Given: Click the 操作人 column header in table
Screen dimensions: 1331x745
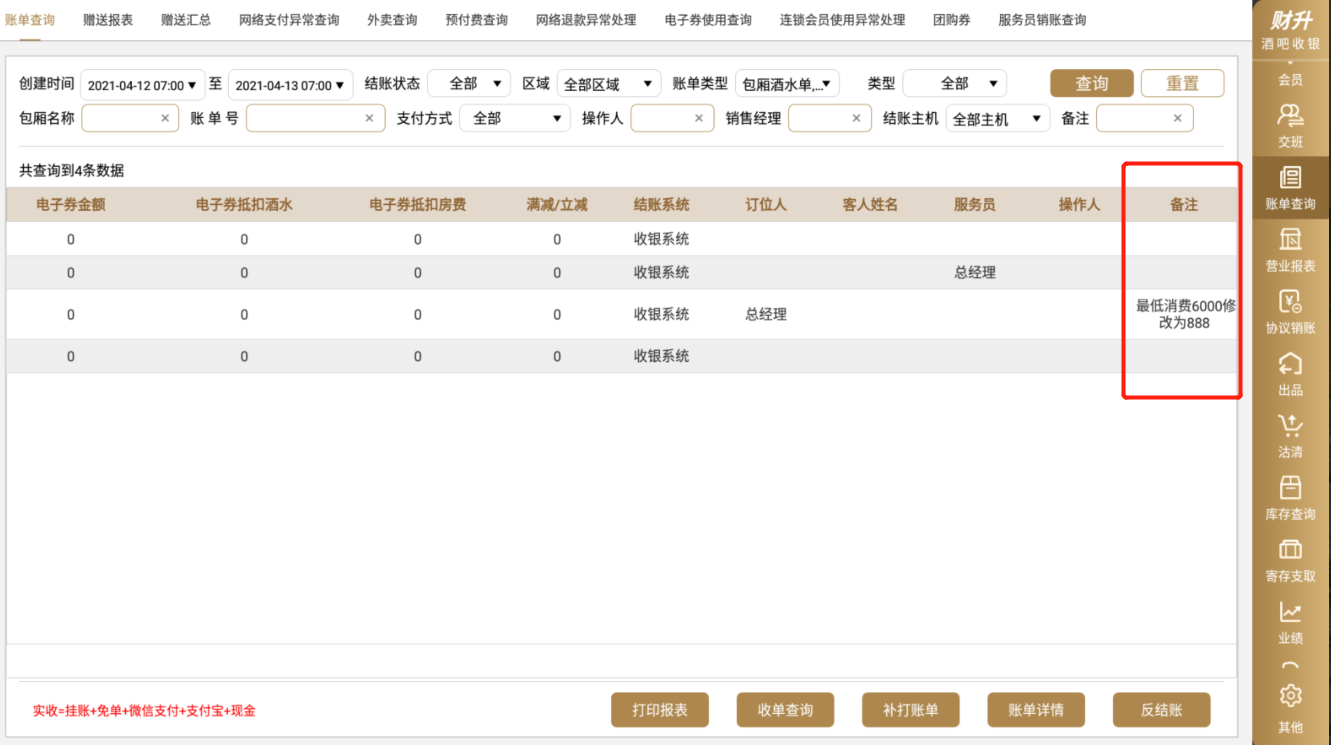Looking at the screenshot, I should point(1079,204).
